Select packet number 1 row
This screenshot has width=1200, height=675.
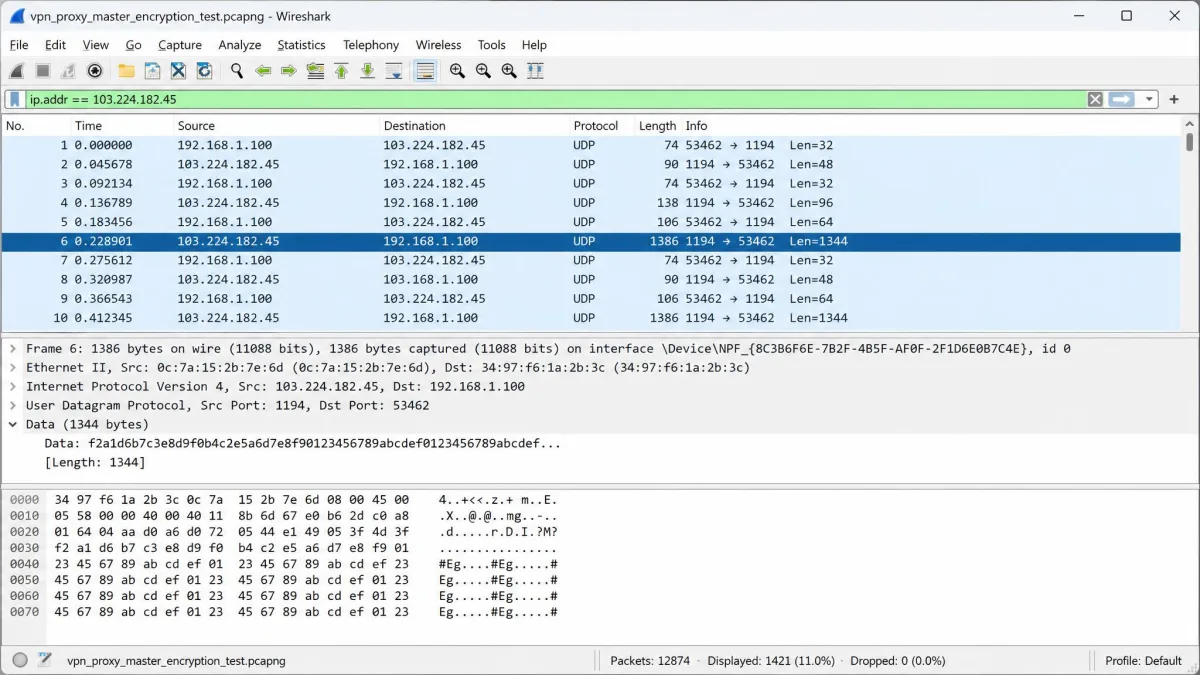591,145
